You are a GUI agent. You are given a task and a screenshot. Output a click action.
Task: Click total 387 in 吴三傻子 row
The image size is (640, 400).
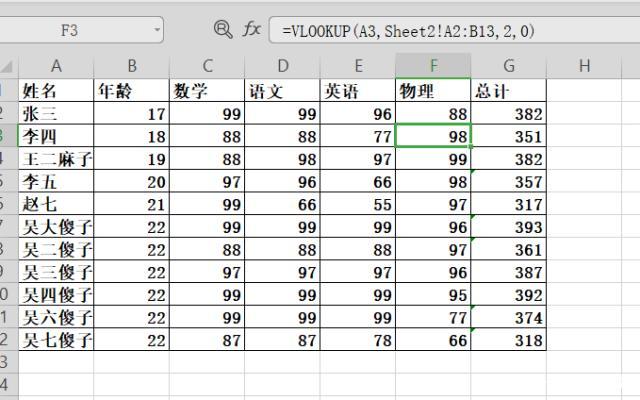tap(509, 271)
